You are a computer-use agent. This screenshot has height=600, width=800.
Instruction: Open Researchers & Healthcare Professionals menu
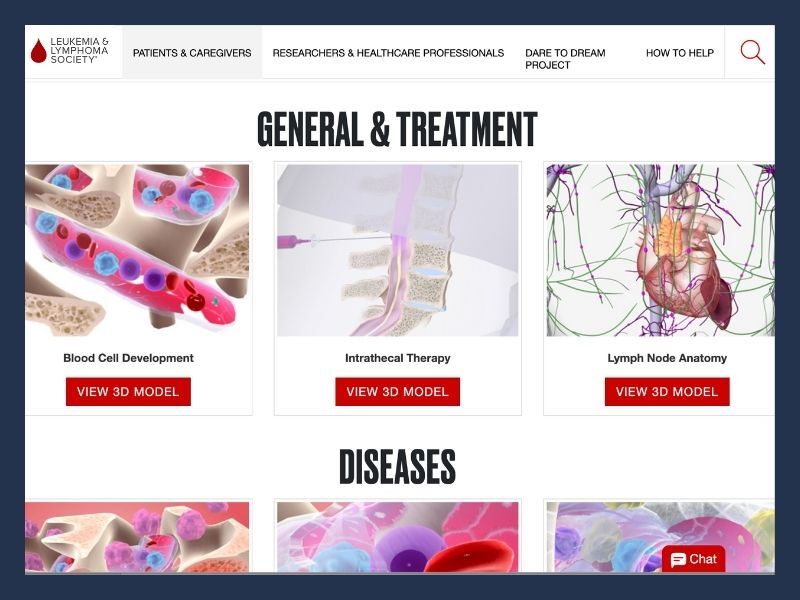pos(388,53)
